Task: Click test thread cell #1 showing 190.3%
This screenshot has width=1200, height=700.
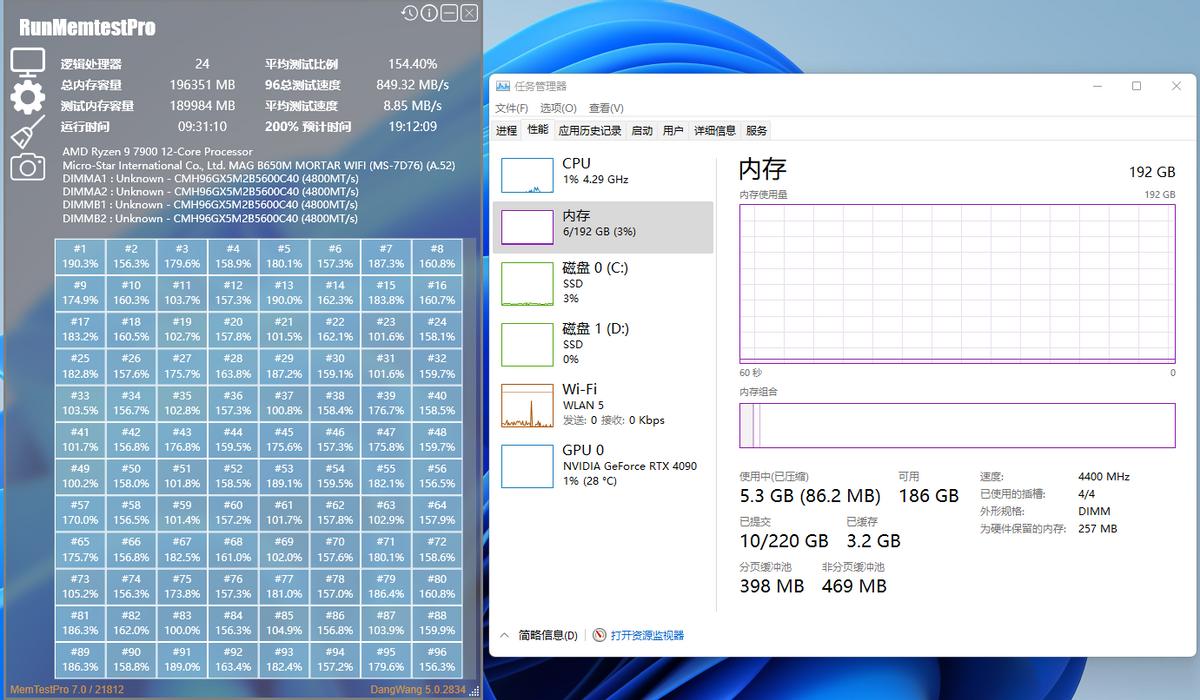Action: pos(81,254)
